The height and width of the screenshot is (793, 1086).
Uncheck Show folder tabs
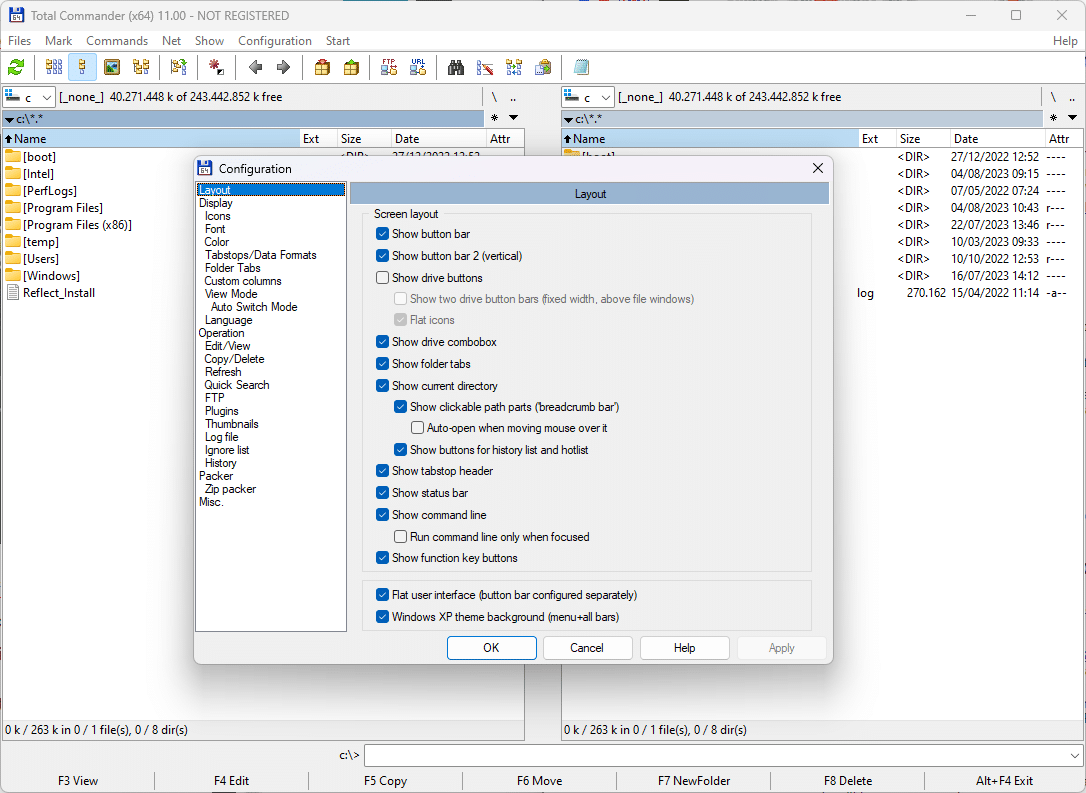tap(383, 364)
